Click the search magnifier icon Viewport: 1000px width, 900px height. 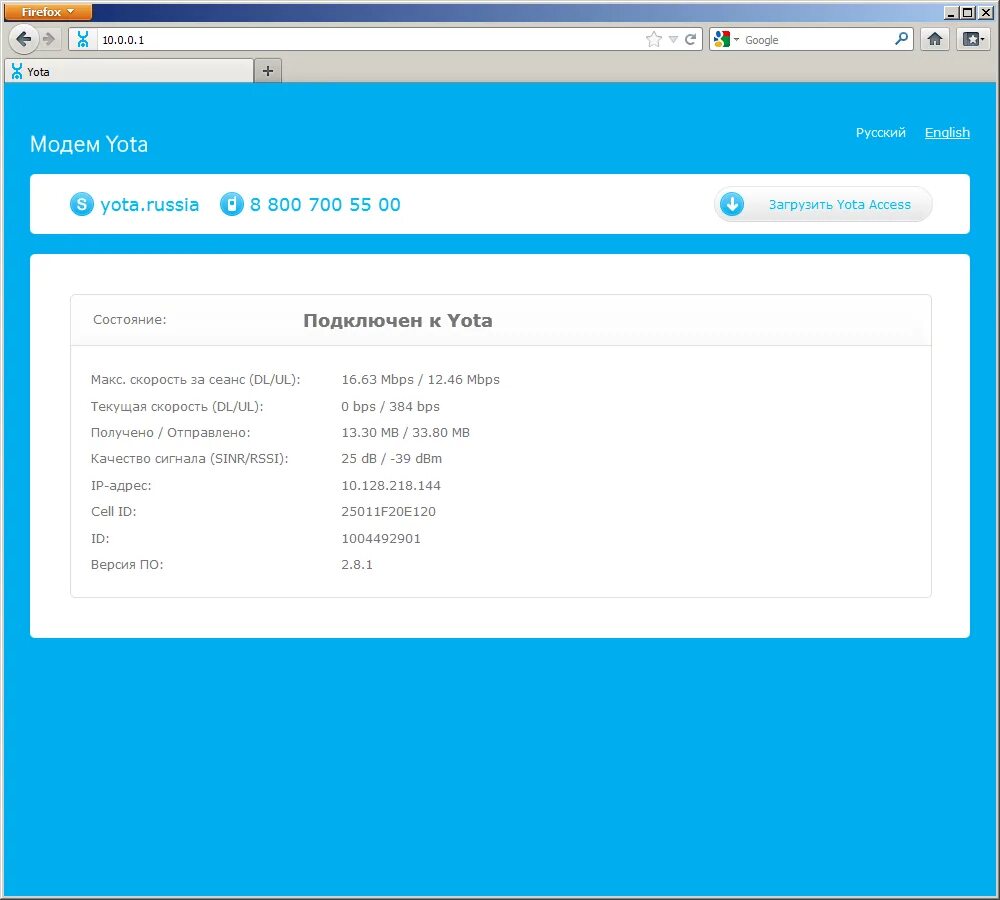coord(901,39)
